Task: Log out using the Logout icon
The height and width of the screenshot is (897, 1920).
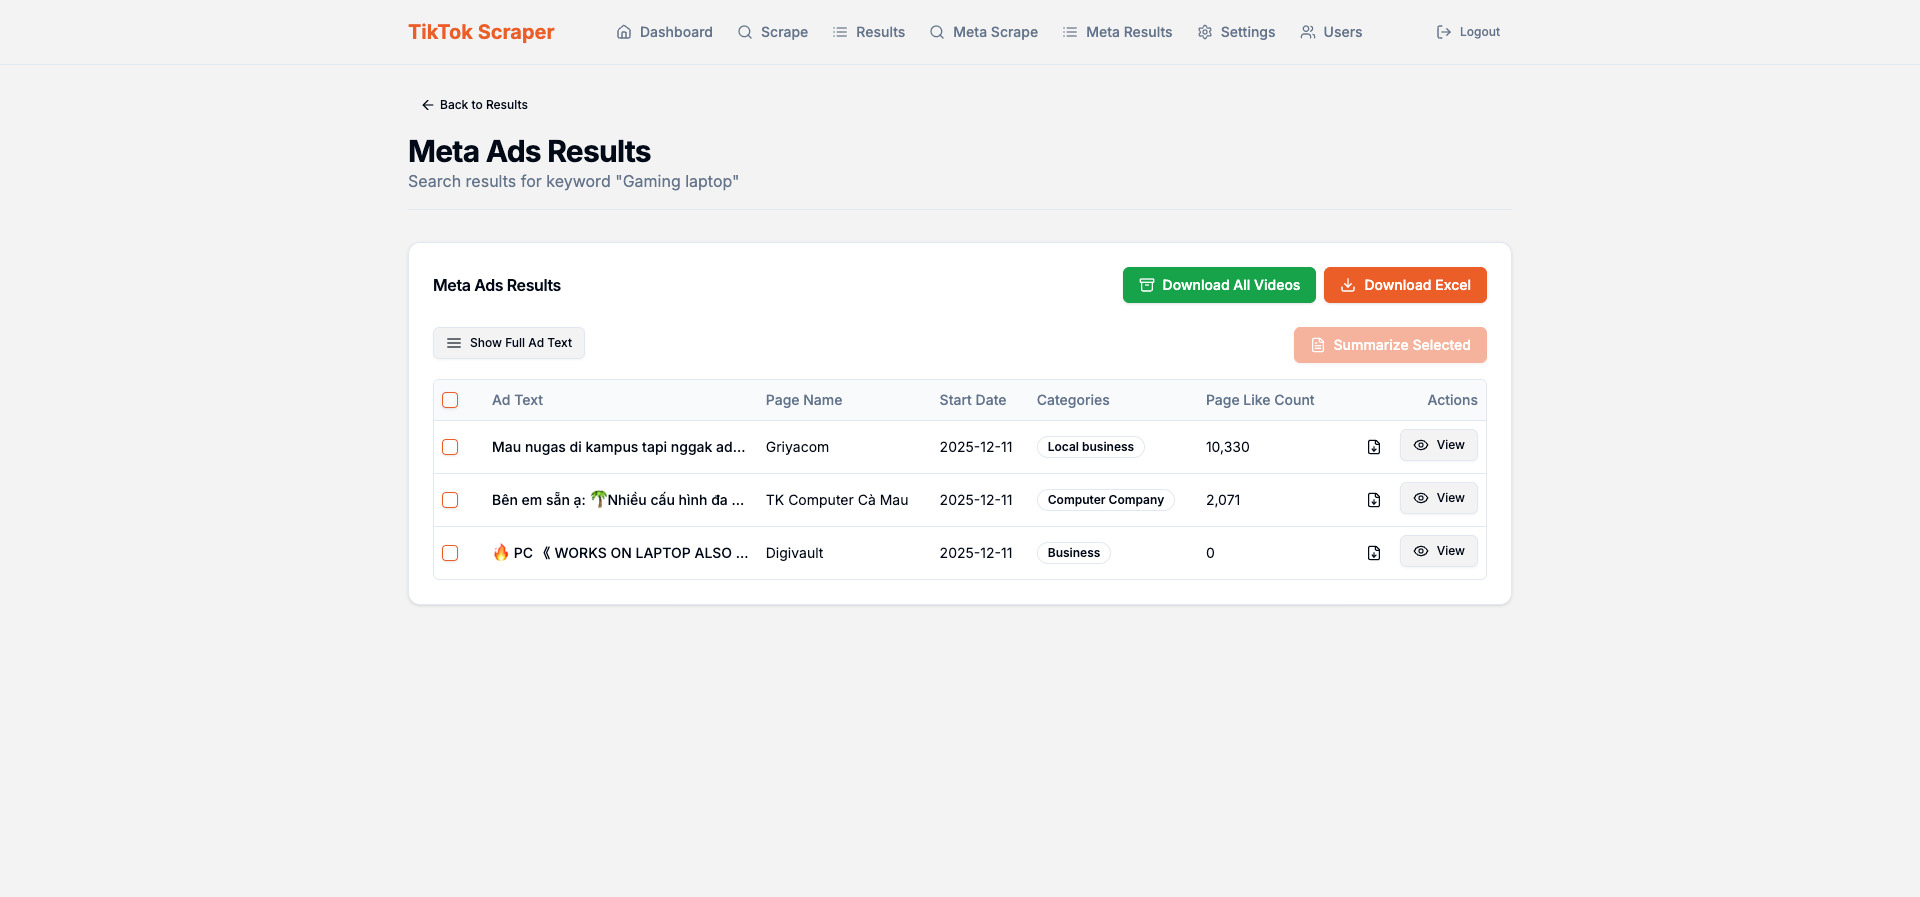Action: pos(1443,32)
